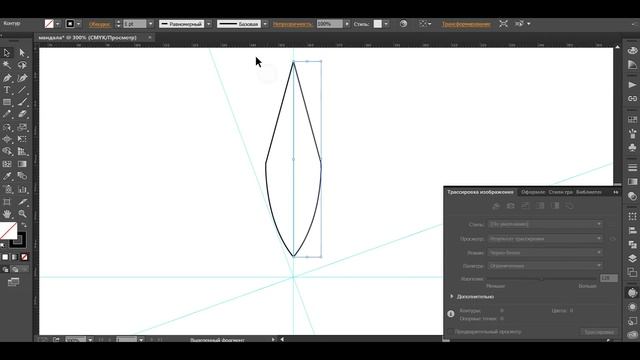This screenshot has height=360, width=640.
Task: Select the Rectangle tool
Action: [x=7, y=102]
